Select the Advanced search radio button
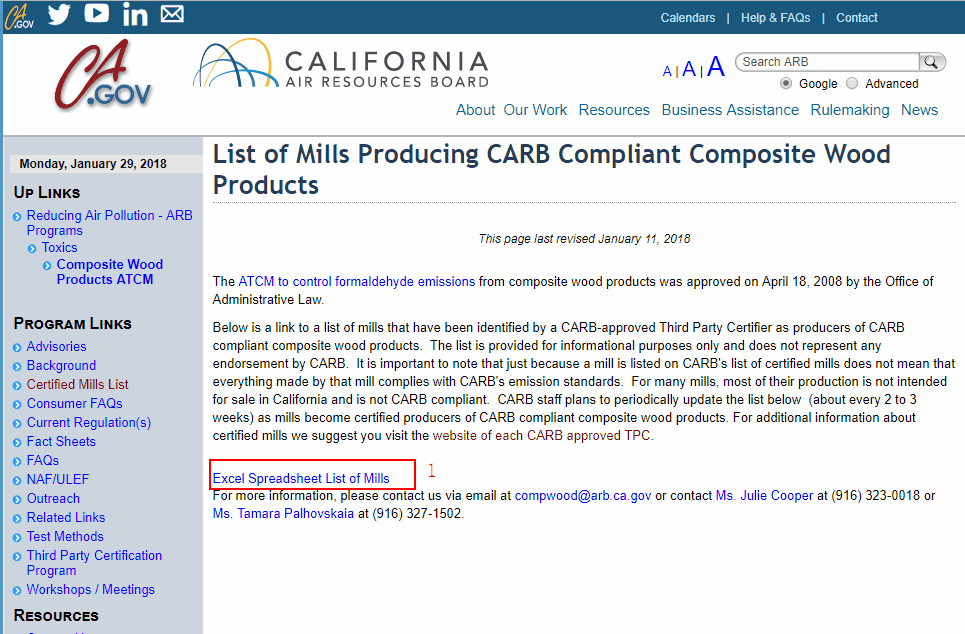Screen dimensions: 965x634 click(x=852, y=83)
